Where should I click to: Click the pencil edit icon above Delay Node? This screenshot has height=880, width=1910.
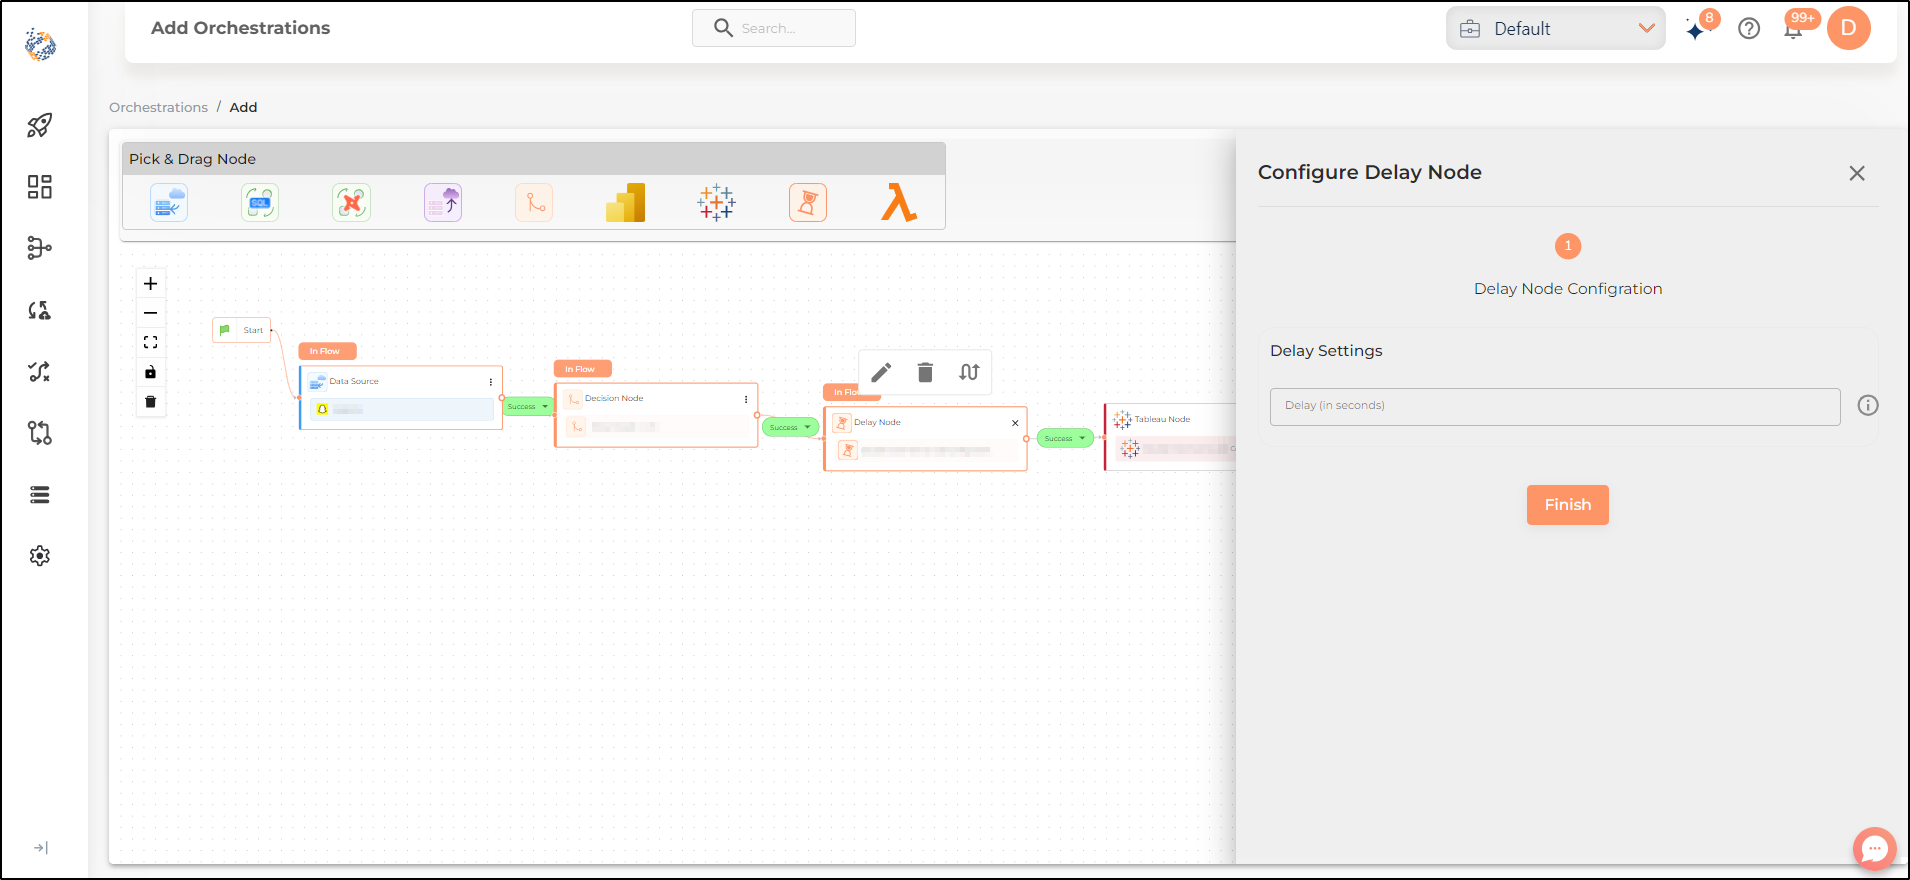tap(881, 373)
